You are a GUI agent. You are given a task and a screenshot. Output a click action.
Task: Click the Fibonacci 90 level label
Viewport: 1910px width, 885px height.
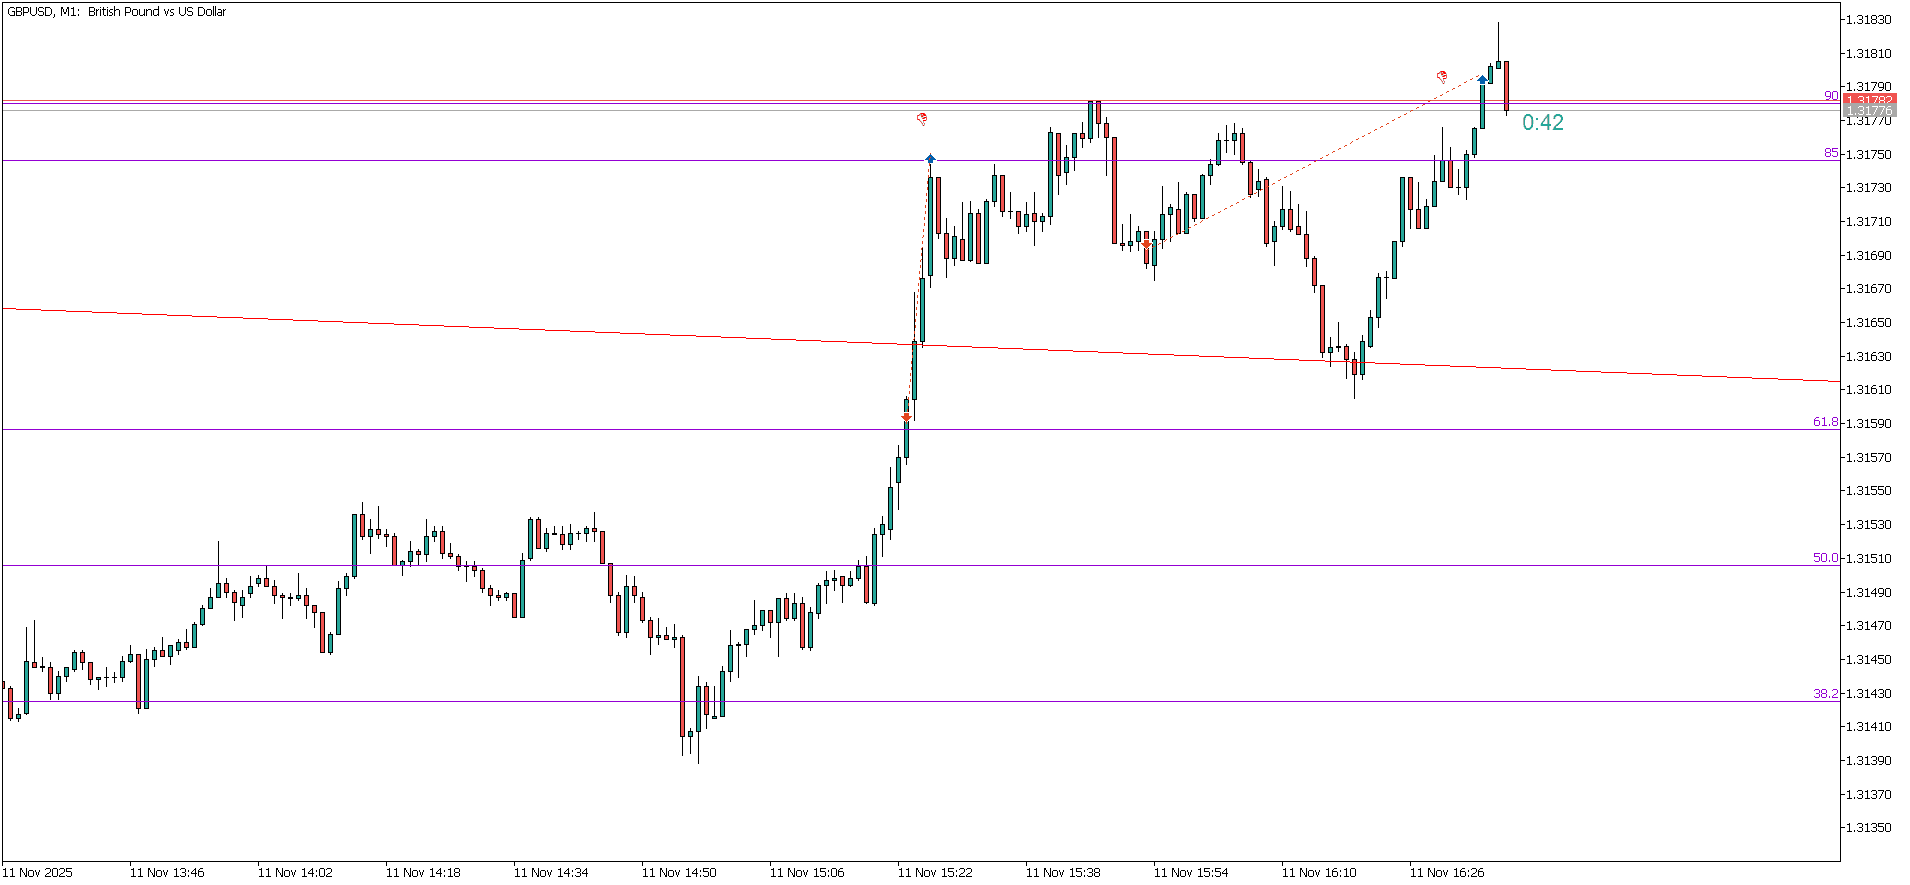click(x=1831, y=96)
